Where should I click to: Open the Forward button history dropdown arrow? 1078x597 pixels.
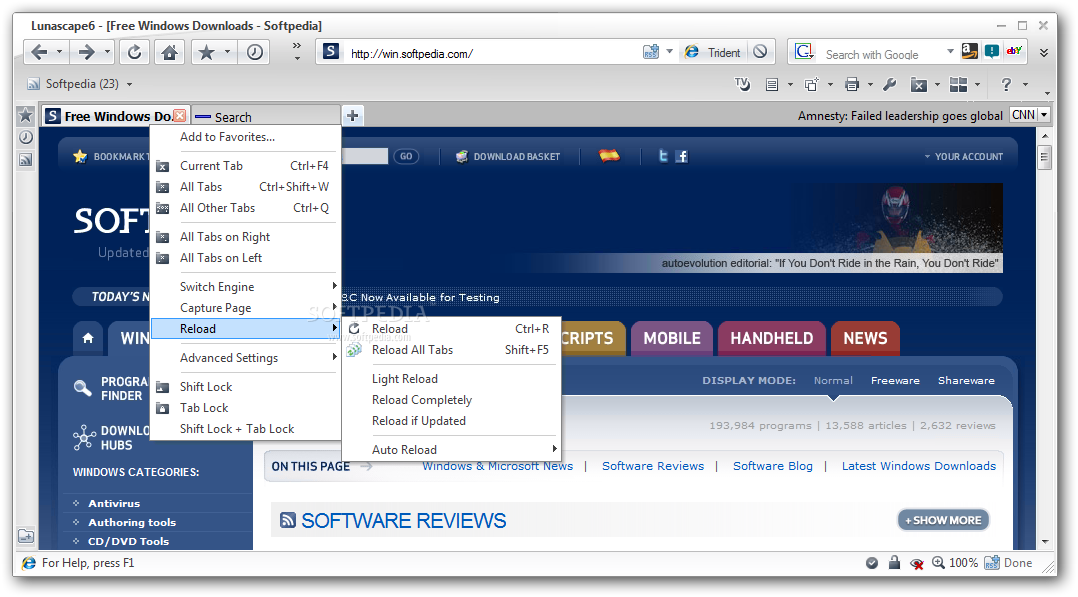point(107,52)
